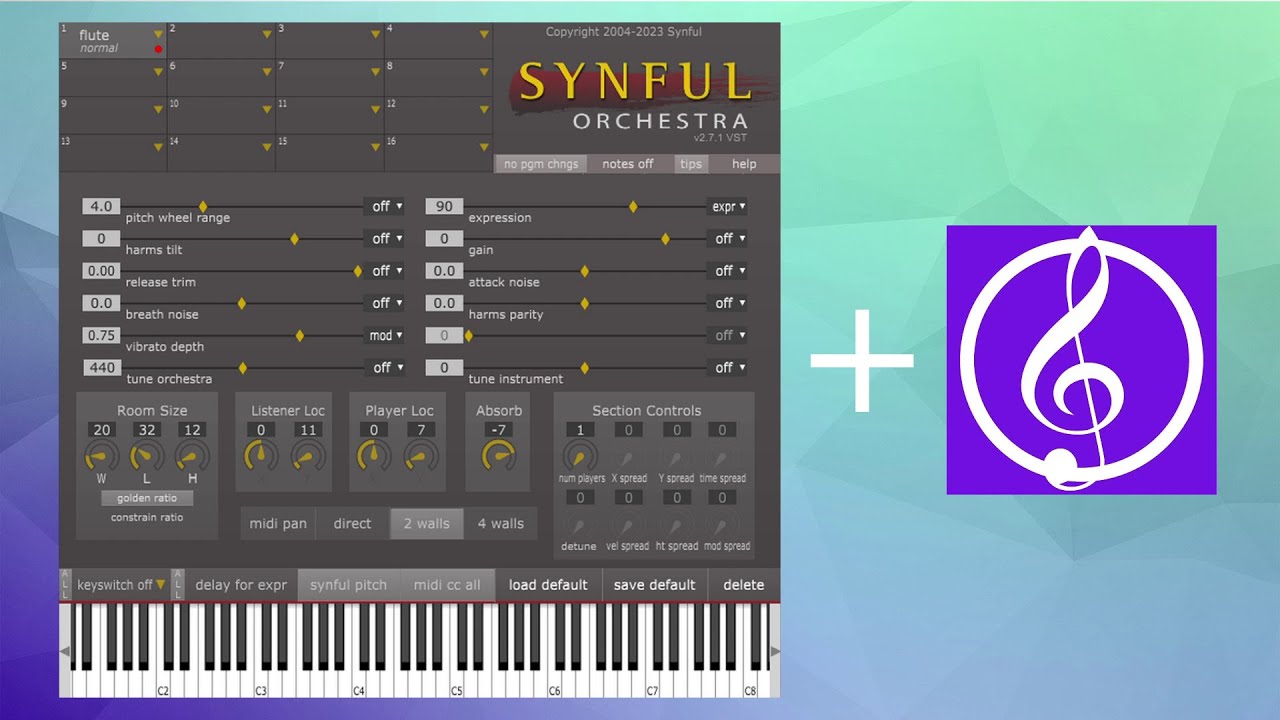Click the ht spread knob
Image resolution: width=1280 pixels, height=720 pixels.
[x=676, y=525]
